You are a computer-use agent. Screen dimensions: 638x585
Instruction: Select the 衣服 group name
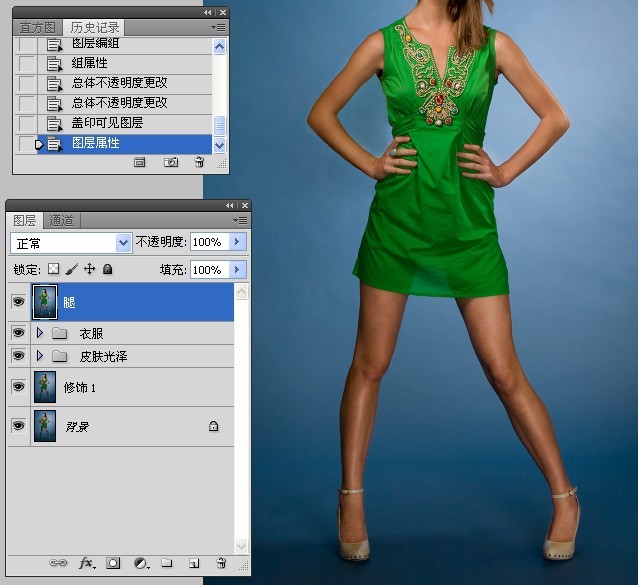click(91, 334)
